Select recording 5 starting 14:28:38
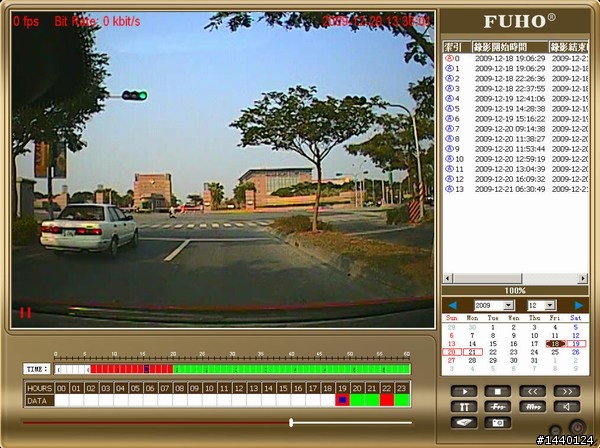The height and width of the screenshot is (448, 600). pyautogui.click(x=516, y=109)
